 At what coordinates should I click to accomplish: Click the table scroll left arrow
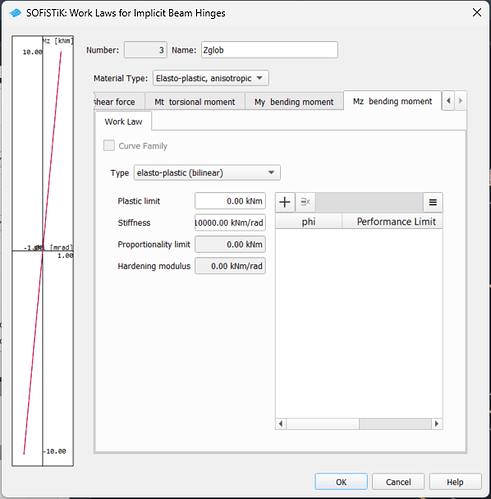(281, 424)
